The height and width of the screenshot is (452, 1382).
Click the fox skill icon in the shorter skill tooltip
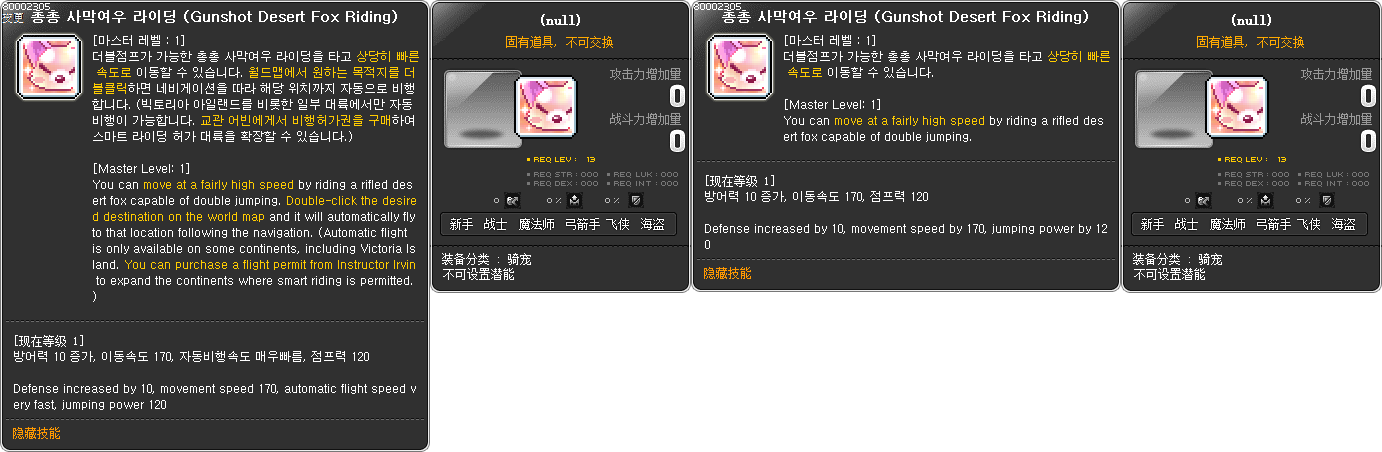pyautogui.click(x=740, y=67)
